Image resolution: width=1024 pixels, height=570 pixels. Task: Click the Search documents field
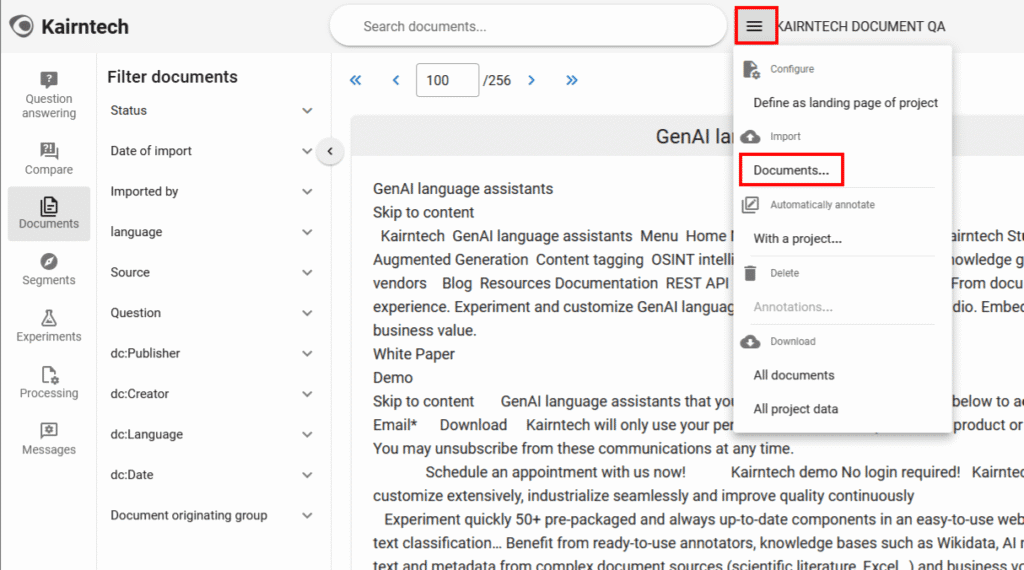[527, 26]
